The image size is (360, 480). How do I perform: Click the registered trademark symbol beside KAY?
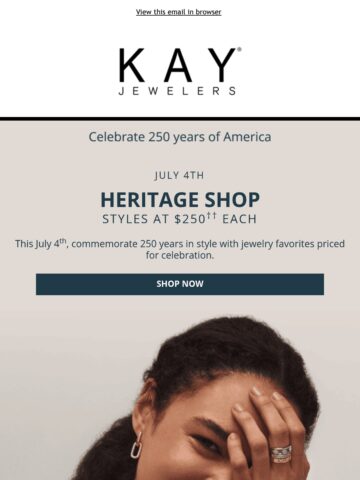click(239, 49)
